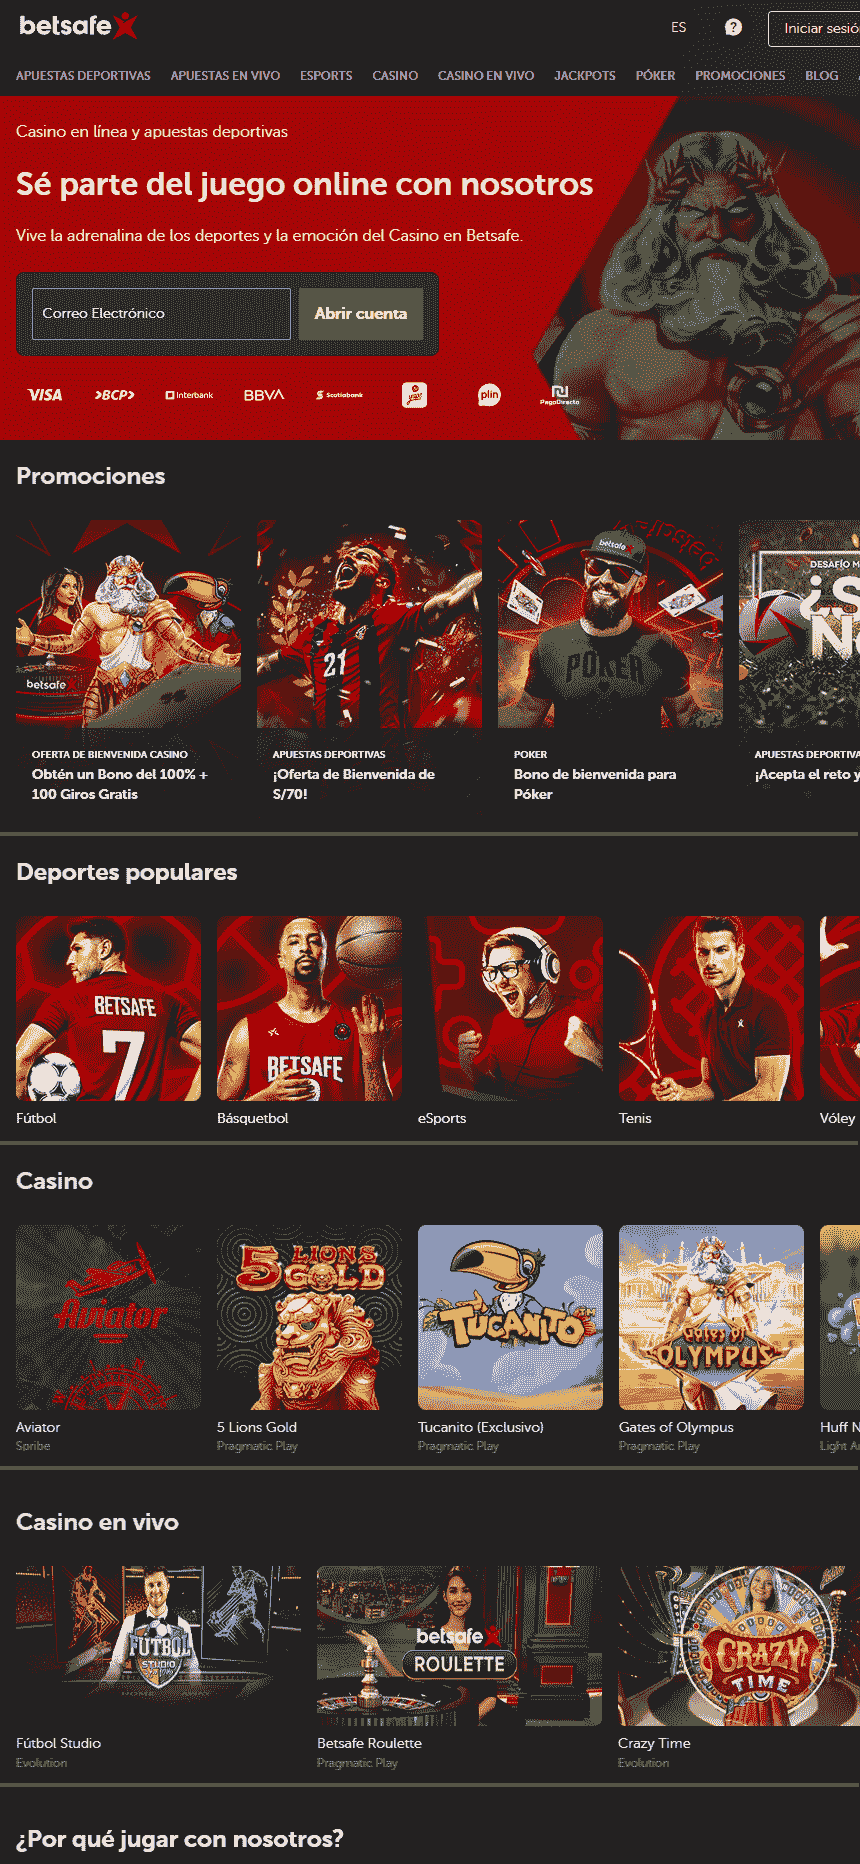This screenshot has width=860, height=1864.
Task: Select the Gates of Olympus game
Action: point(711,1317)
